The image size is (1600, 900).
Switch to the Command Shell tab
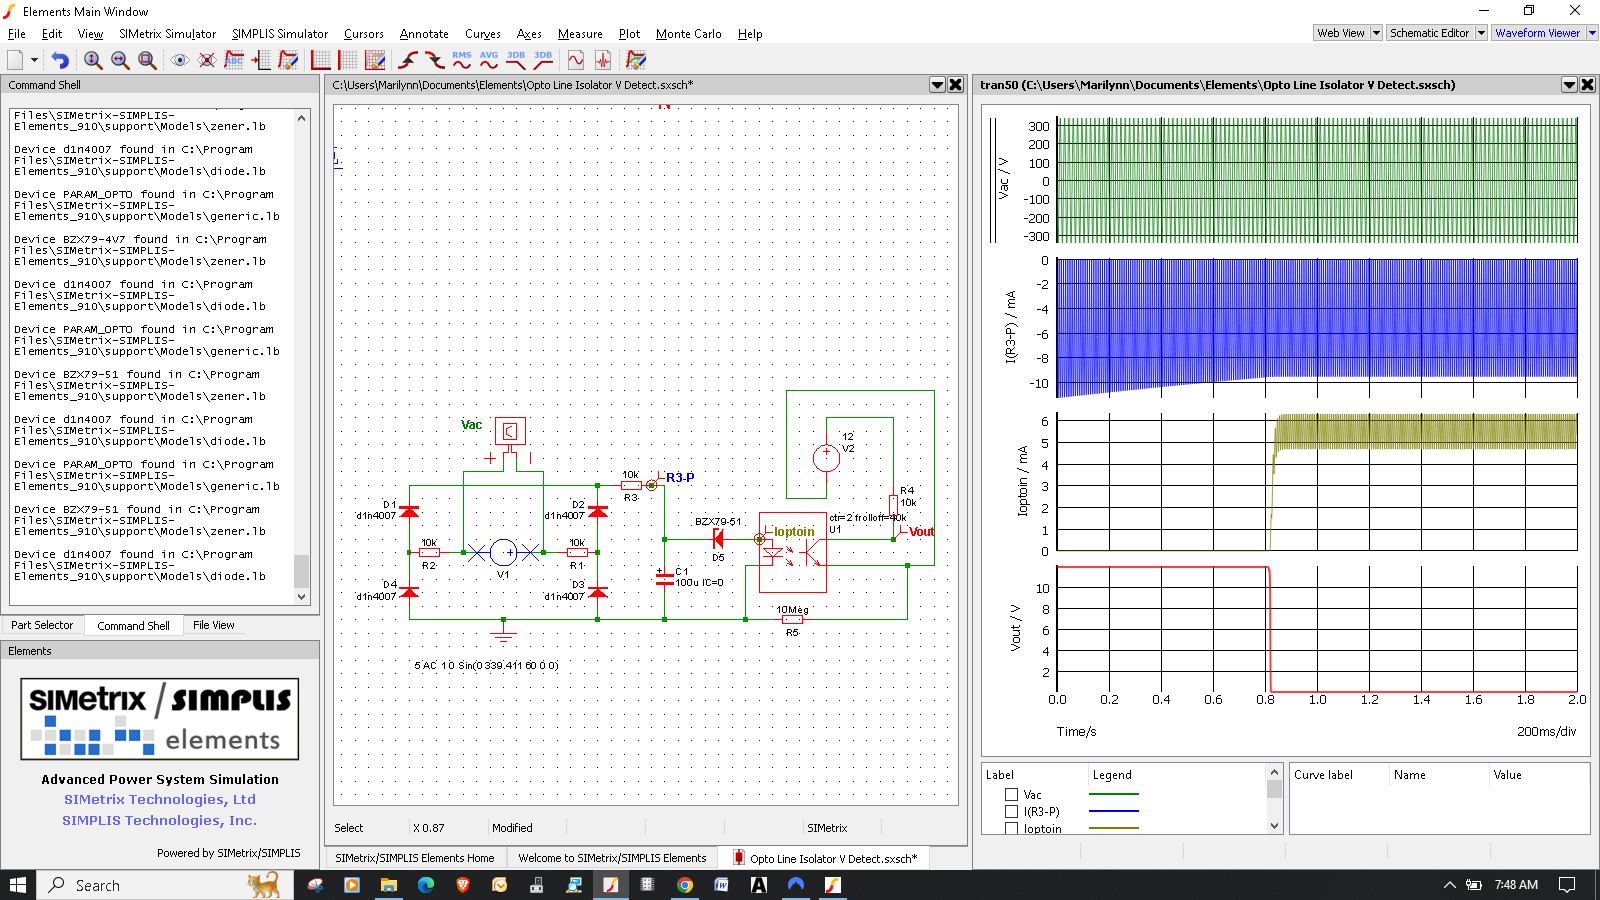coord(134,626)
